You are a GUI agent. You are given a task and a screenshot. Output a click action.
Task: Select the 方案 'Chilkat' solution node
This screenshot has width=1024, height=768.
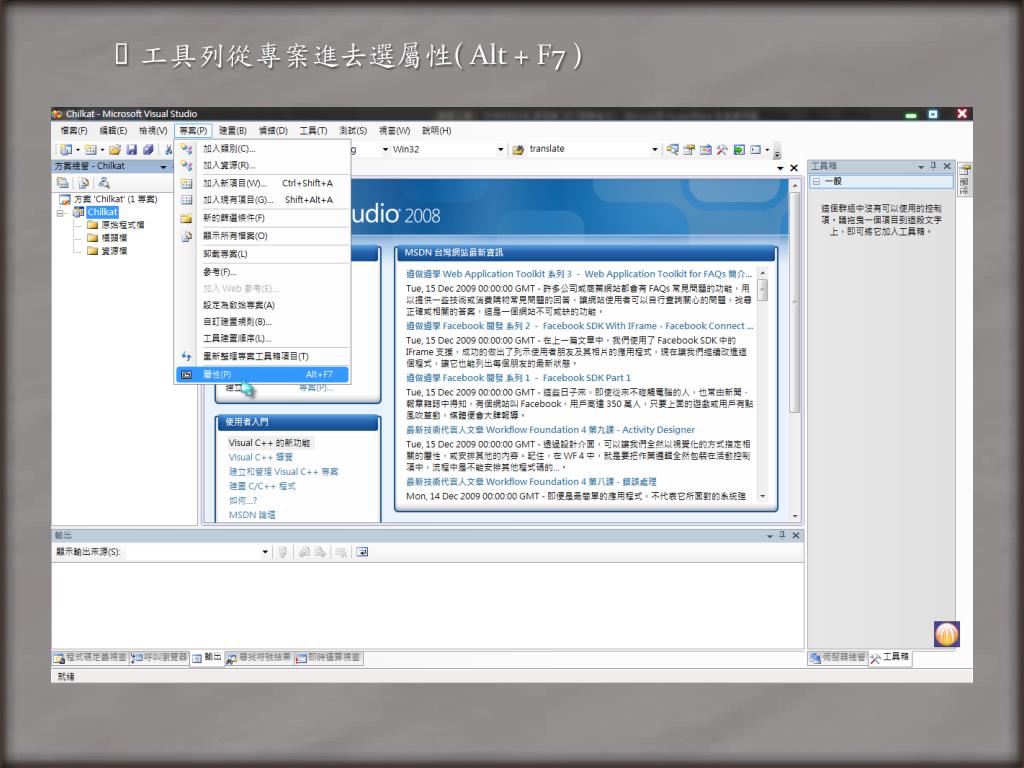[x=108, y=199]
